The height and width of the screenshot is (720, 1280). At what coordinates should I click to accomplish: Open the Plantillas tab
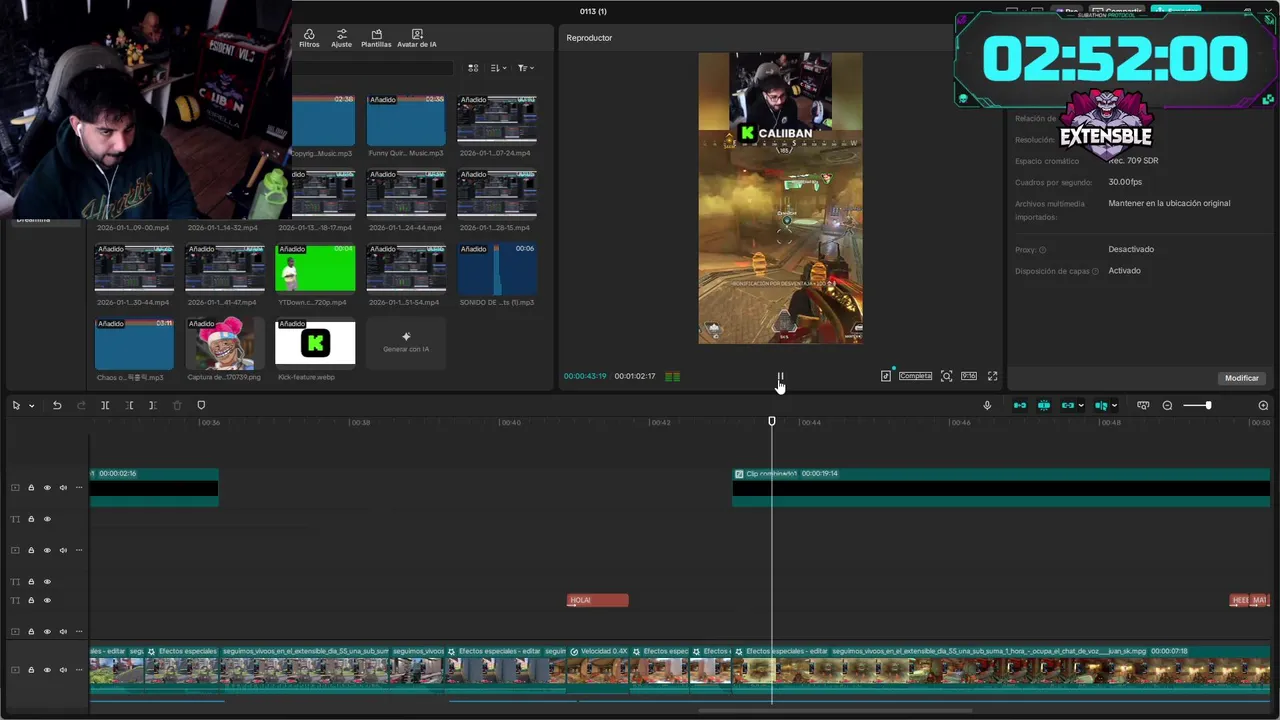coord(376,38)
